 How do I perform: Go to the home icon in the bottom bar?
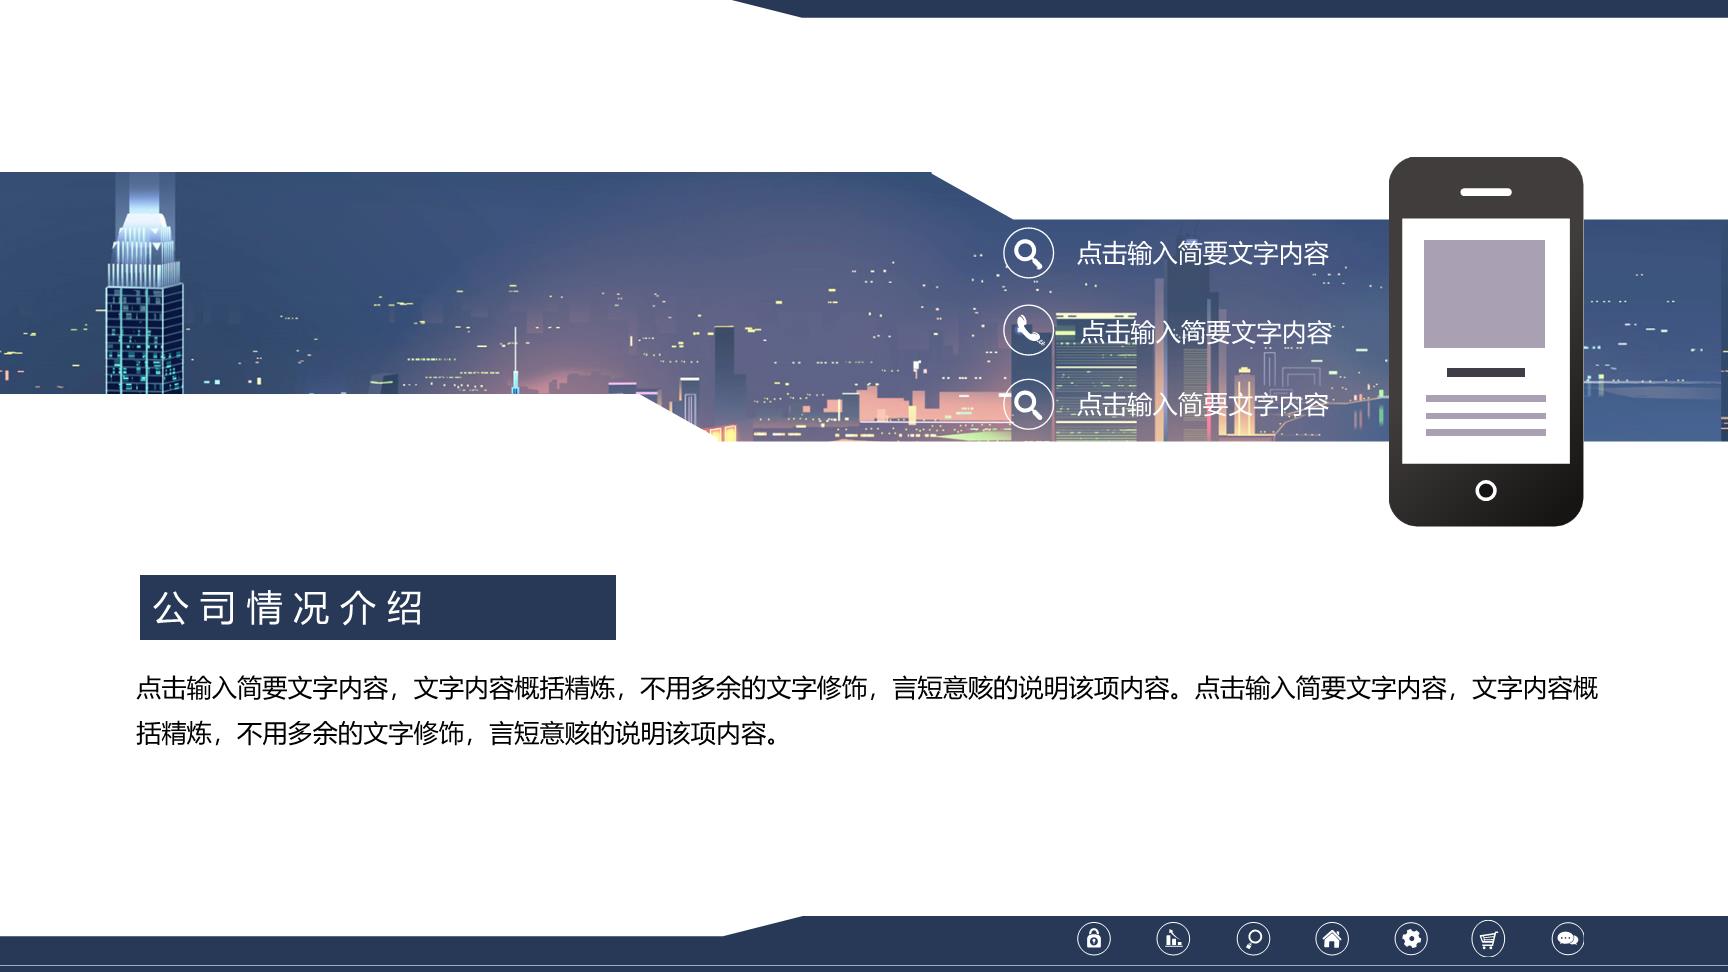(x=1332, y=939)
